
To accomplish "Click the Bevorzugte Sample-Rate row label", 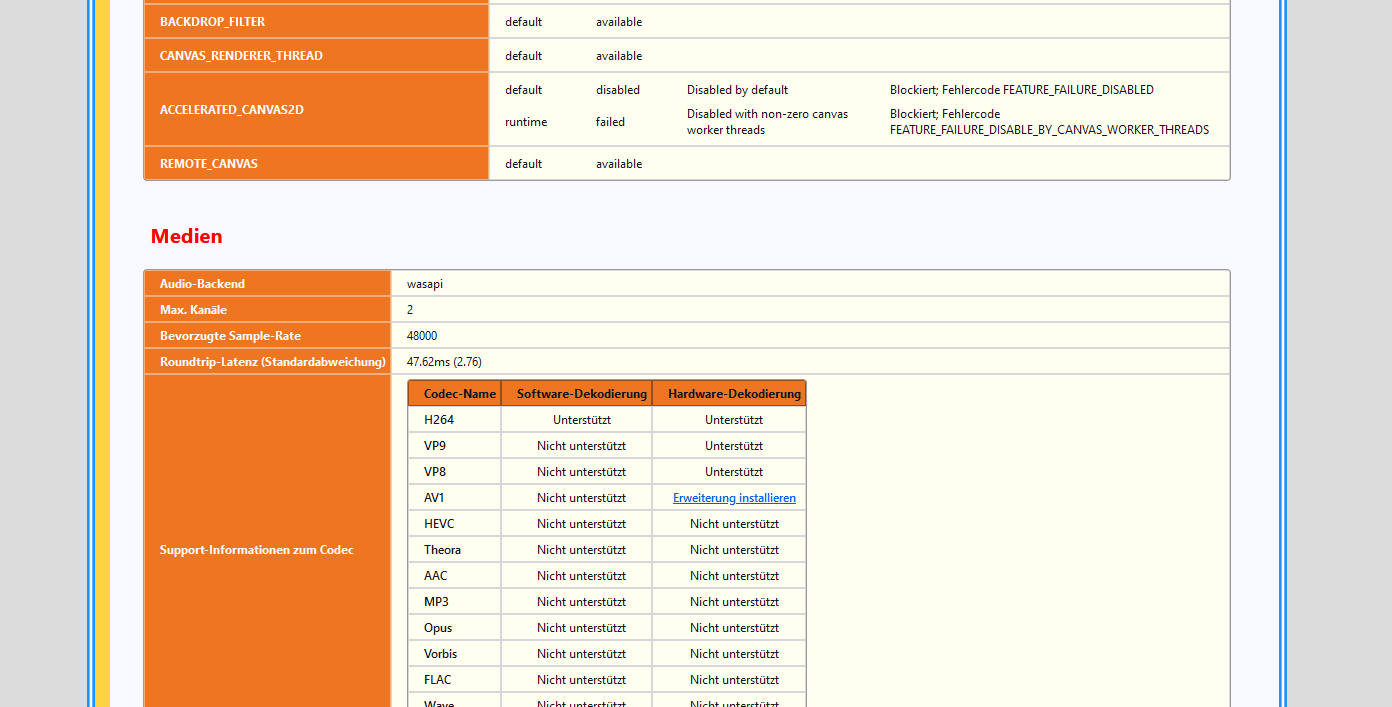I will coord(230,336).
